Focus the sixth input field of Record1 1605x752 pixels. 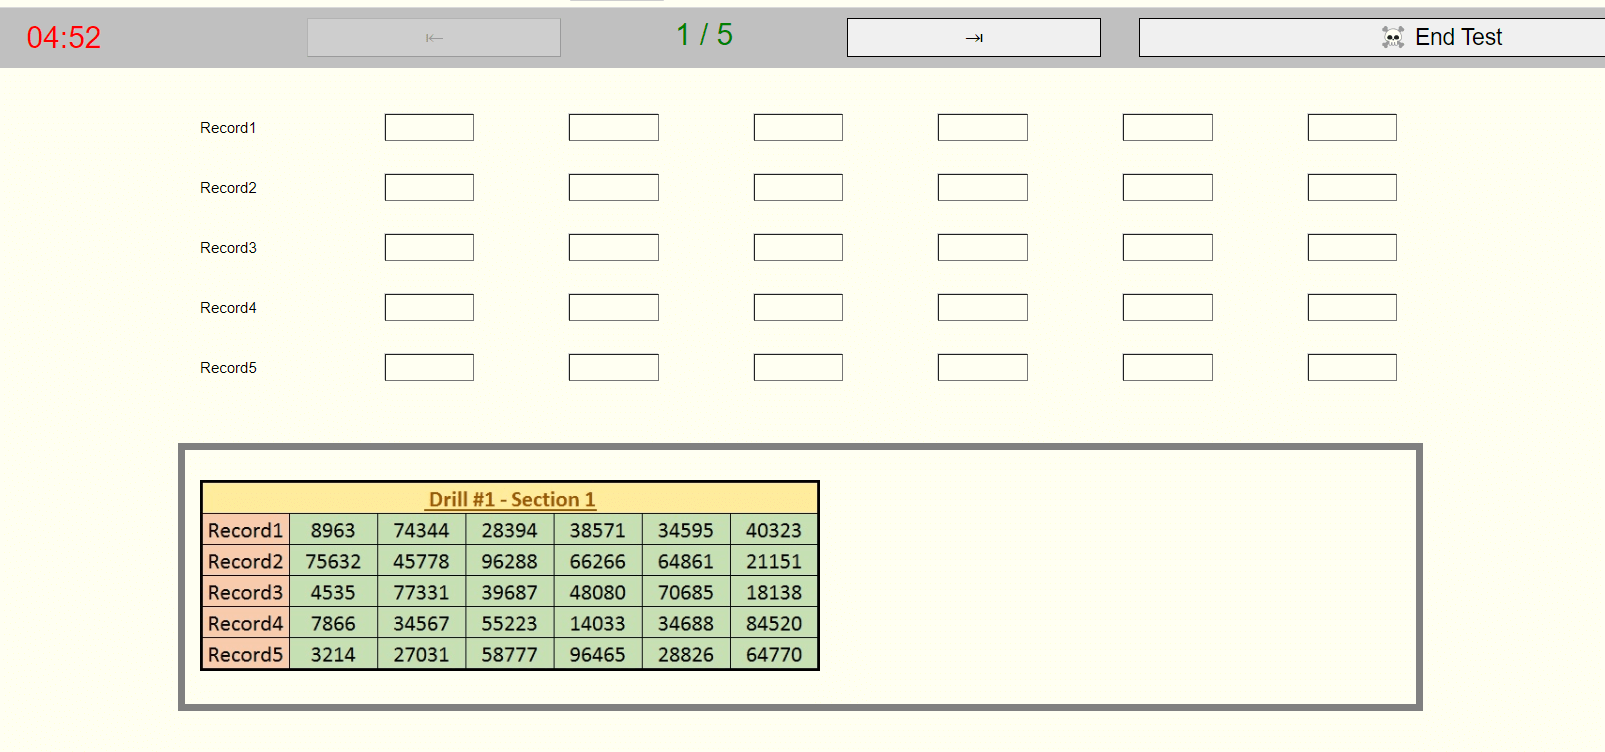tap(1352, 127)
